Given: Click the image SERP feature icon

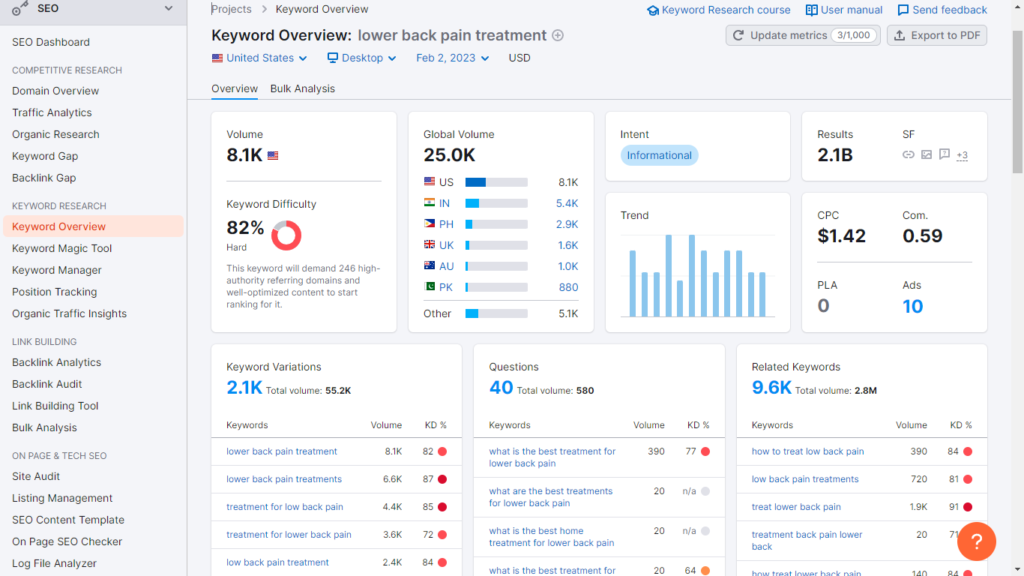Looking at the screenshot, I should coord(926,155).
